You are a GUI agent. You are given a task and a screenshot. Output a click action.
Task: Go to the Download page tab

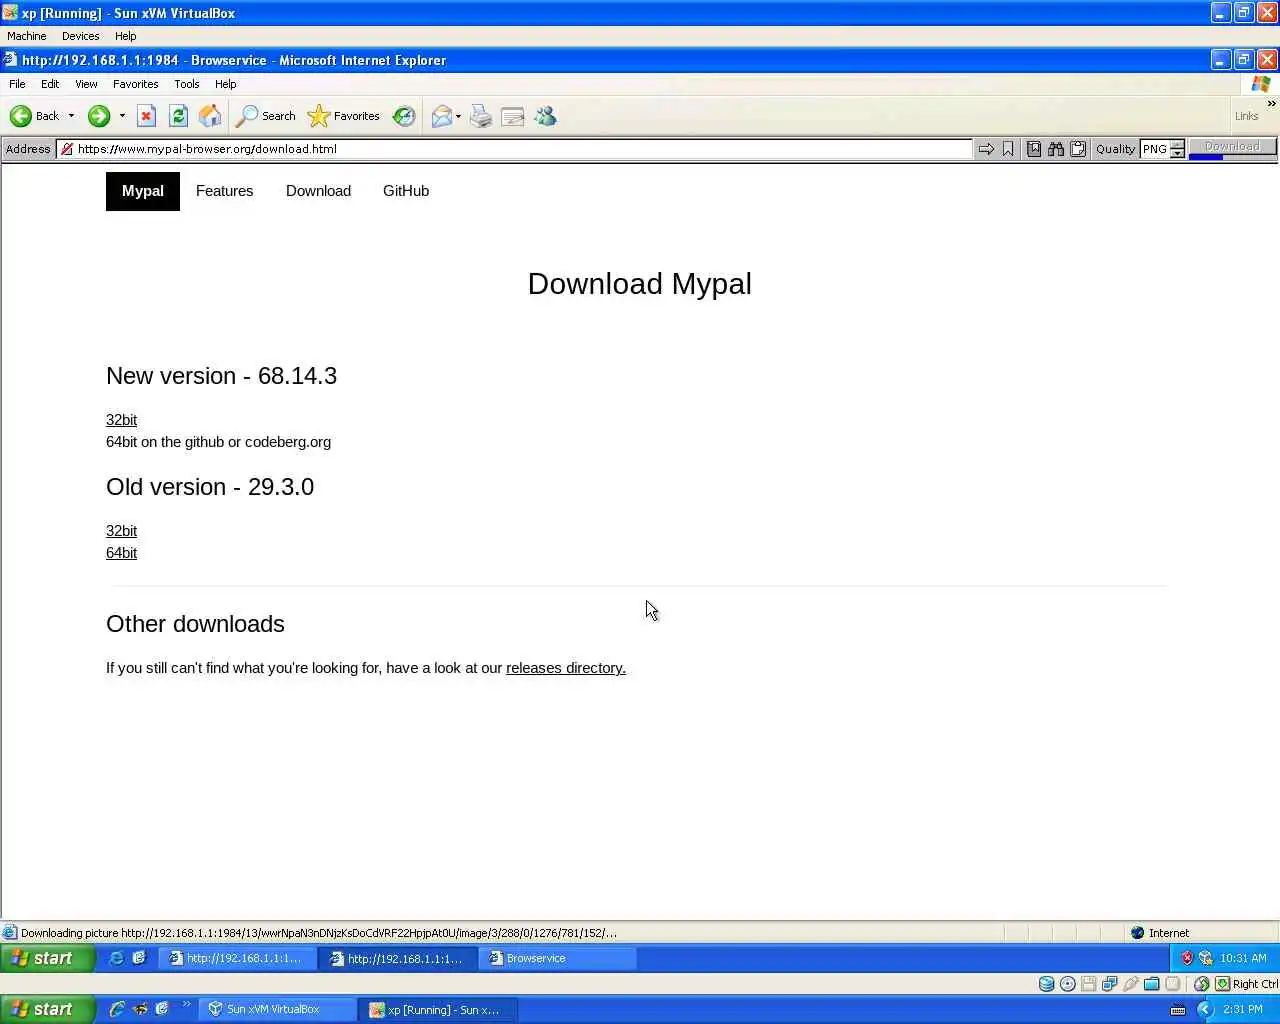tap(318, 191)
